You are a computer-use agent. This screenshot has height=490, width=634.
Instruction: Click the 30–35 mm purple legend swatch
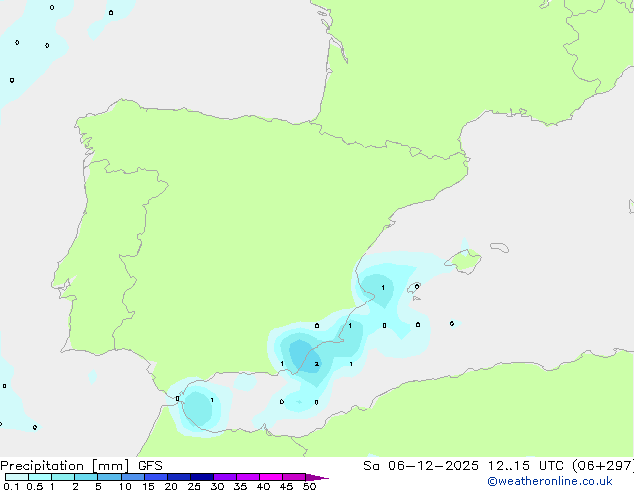(x=225, y=477)
